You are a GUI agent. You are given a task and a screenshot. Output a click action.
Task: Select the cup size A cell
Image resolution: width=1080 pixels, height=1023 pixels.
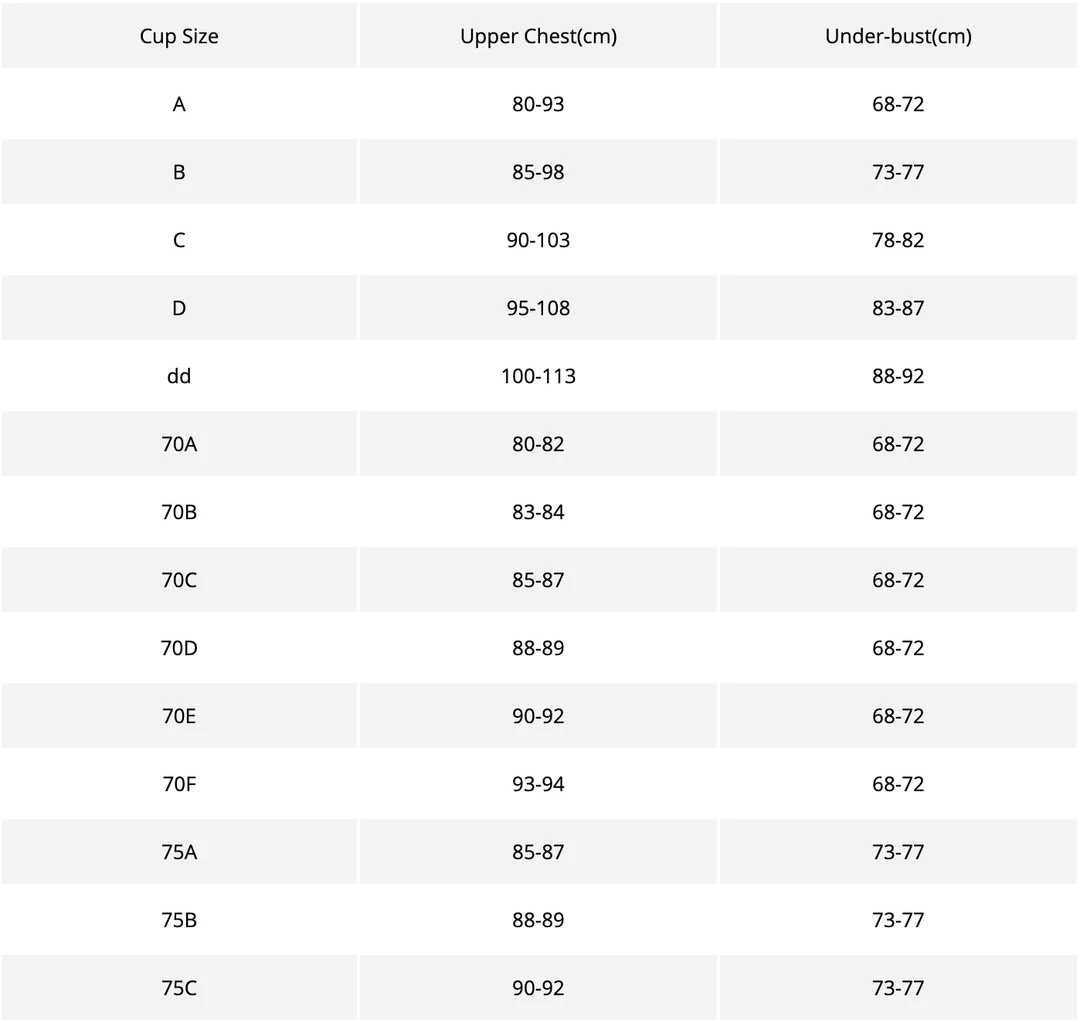[x=179, y=104]
